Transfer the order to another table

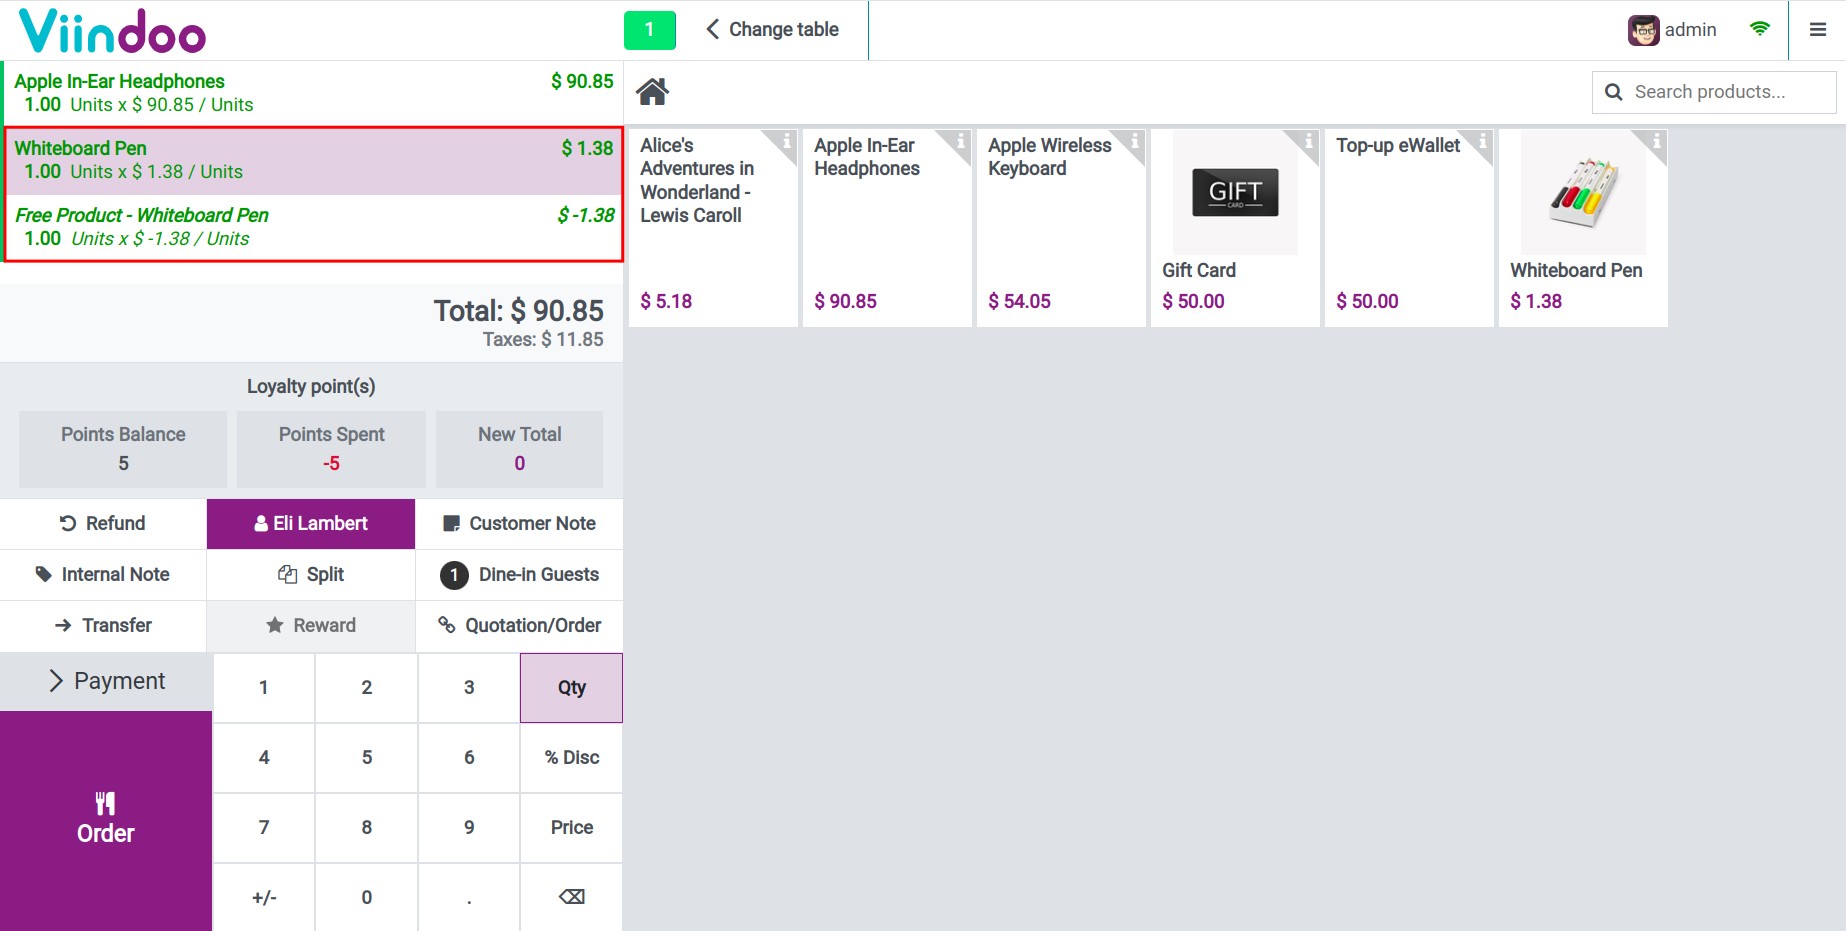(103, 626)
